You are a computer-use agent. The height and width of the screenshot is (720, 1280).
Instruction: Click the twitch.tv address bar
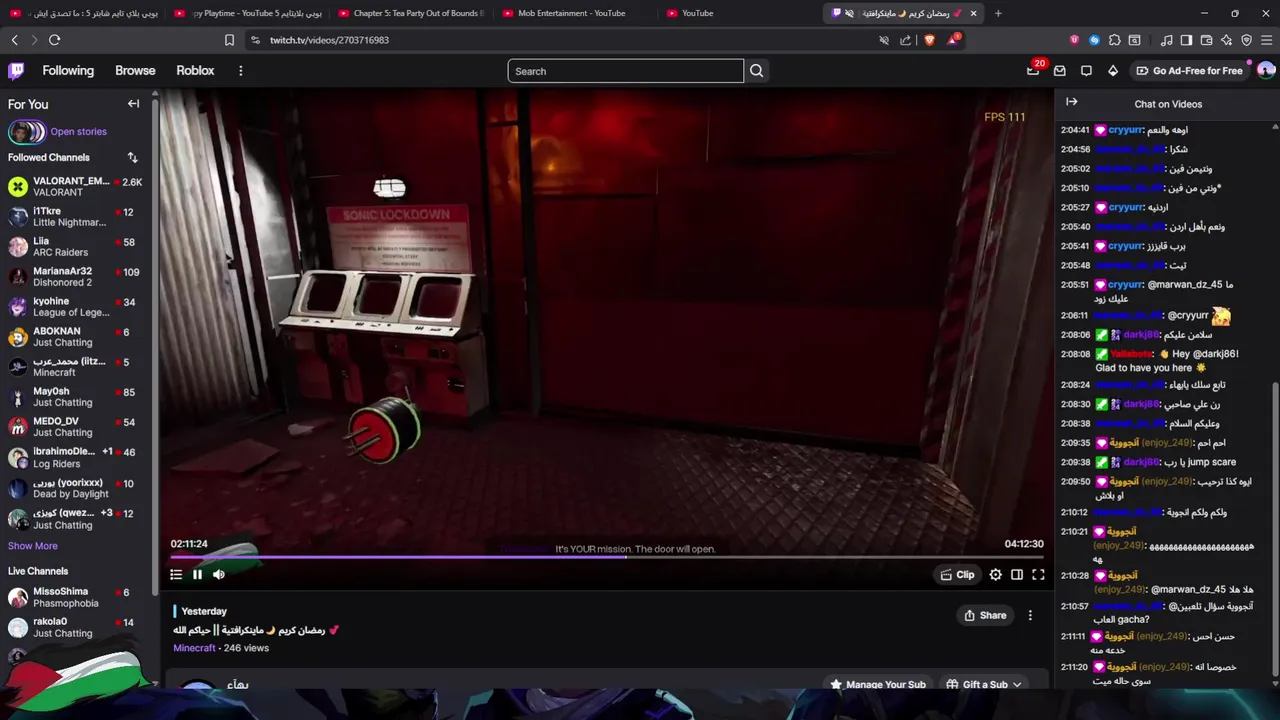pos(560,40)
